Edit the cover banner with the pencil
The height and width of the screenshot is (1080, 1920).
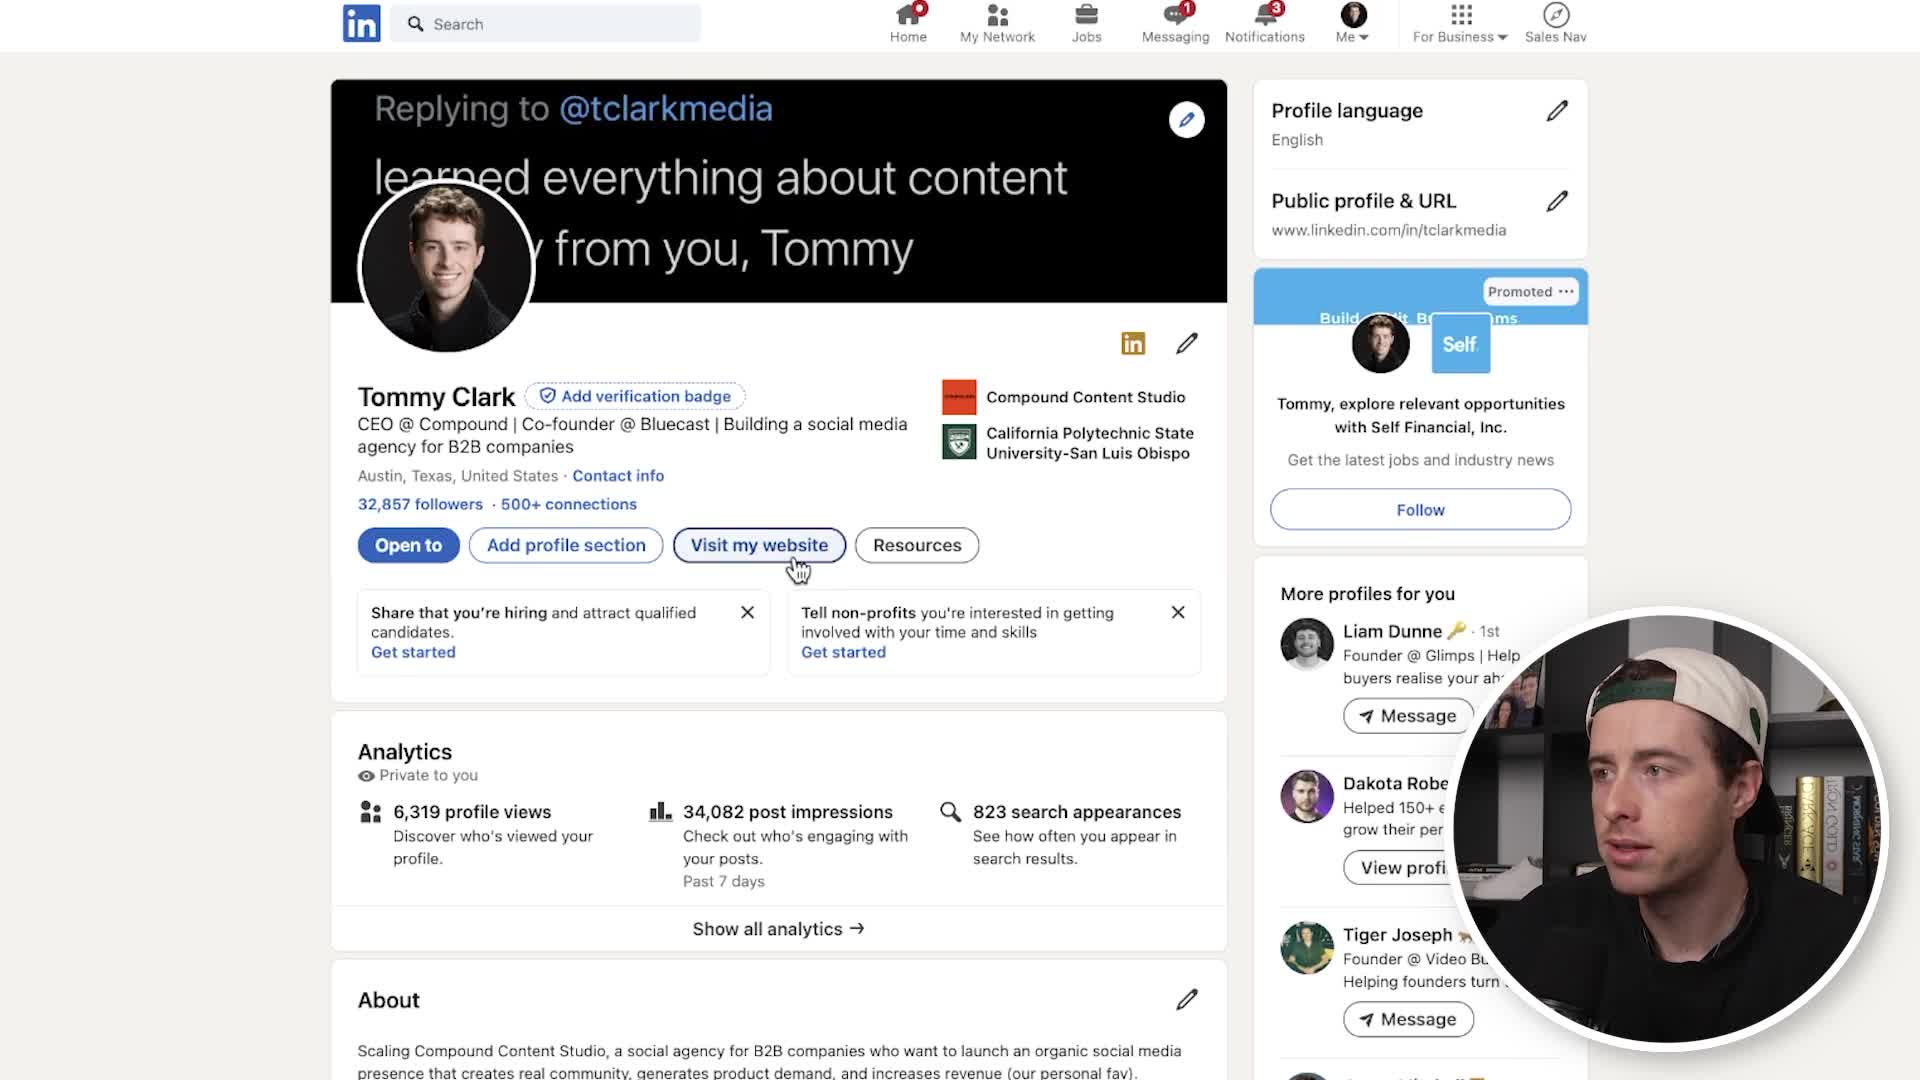(x=1186, y=120)
